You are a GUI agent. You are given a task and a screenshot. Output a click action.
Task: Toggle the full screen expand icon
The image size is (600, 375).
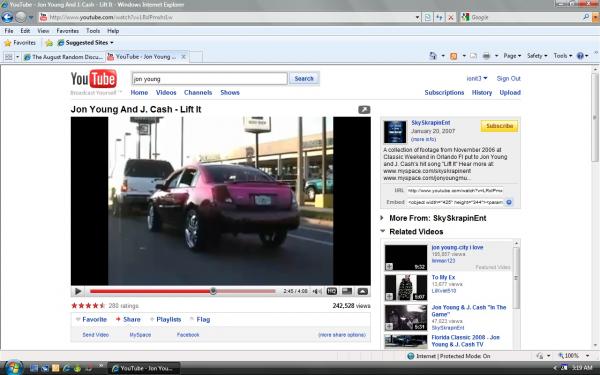click(x=362, y=291)
